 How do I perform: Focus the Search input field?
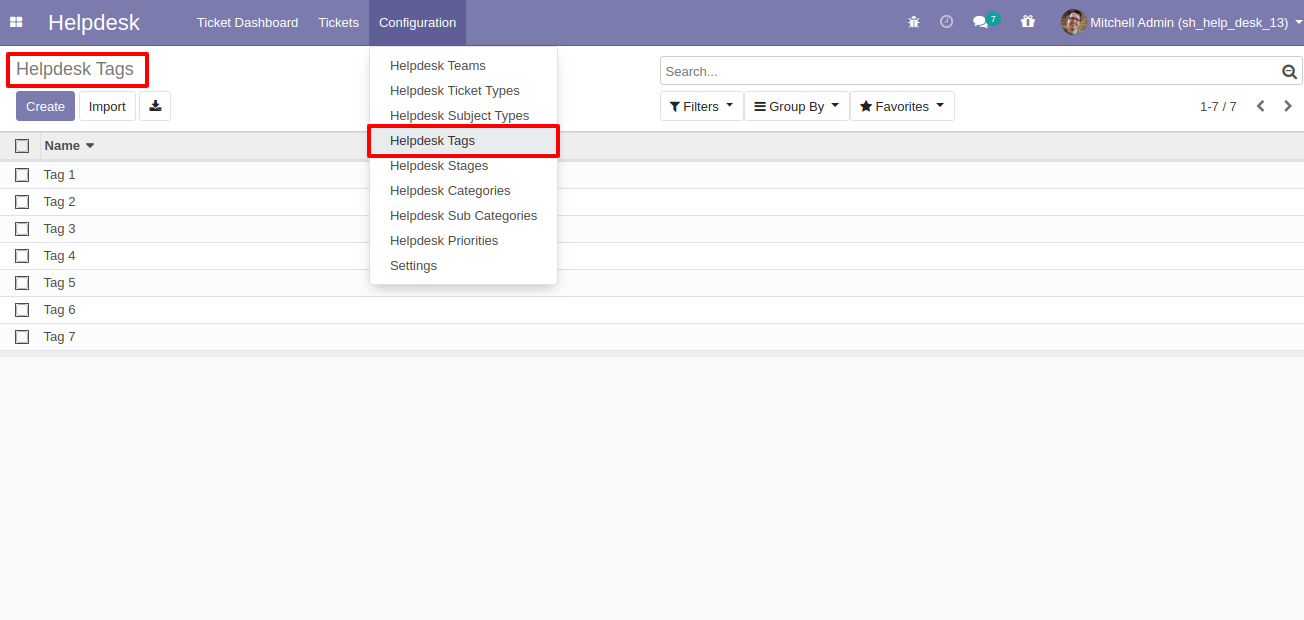(x=970, y=71)
